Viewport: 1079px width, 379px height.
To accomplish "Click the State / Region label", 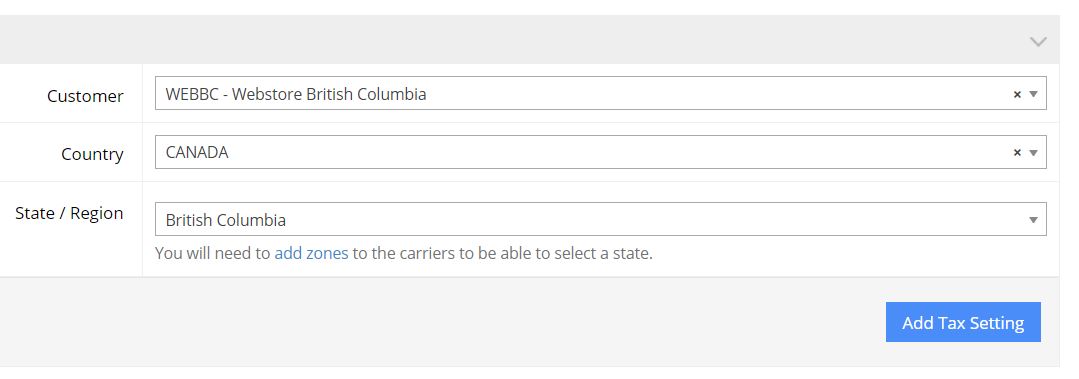I will point(69,213).
